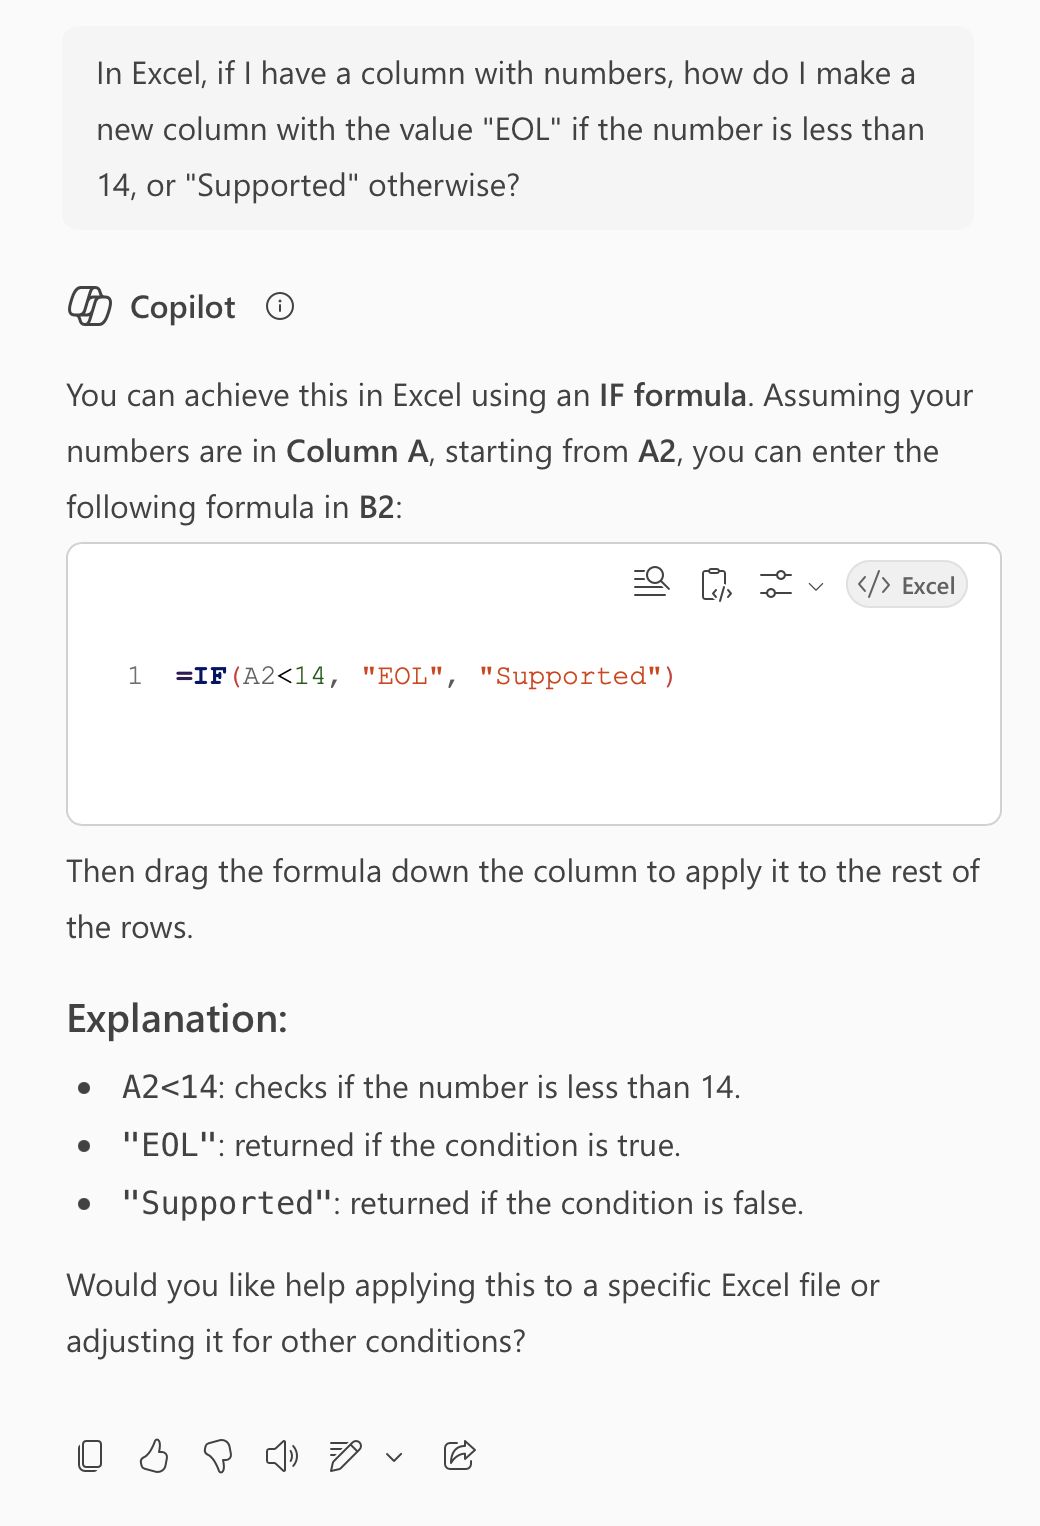Click the Copilot logo
This screenshot has width=1040, height=1526.
tap(89, 307)
